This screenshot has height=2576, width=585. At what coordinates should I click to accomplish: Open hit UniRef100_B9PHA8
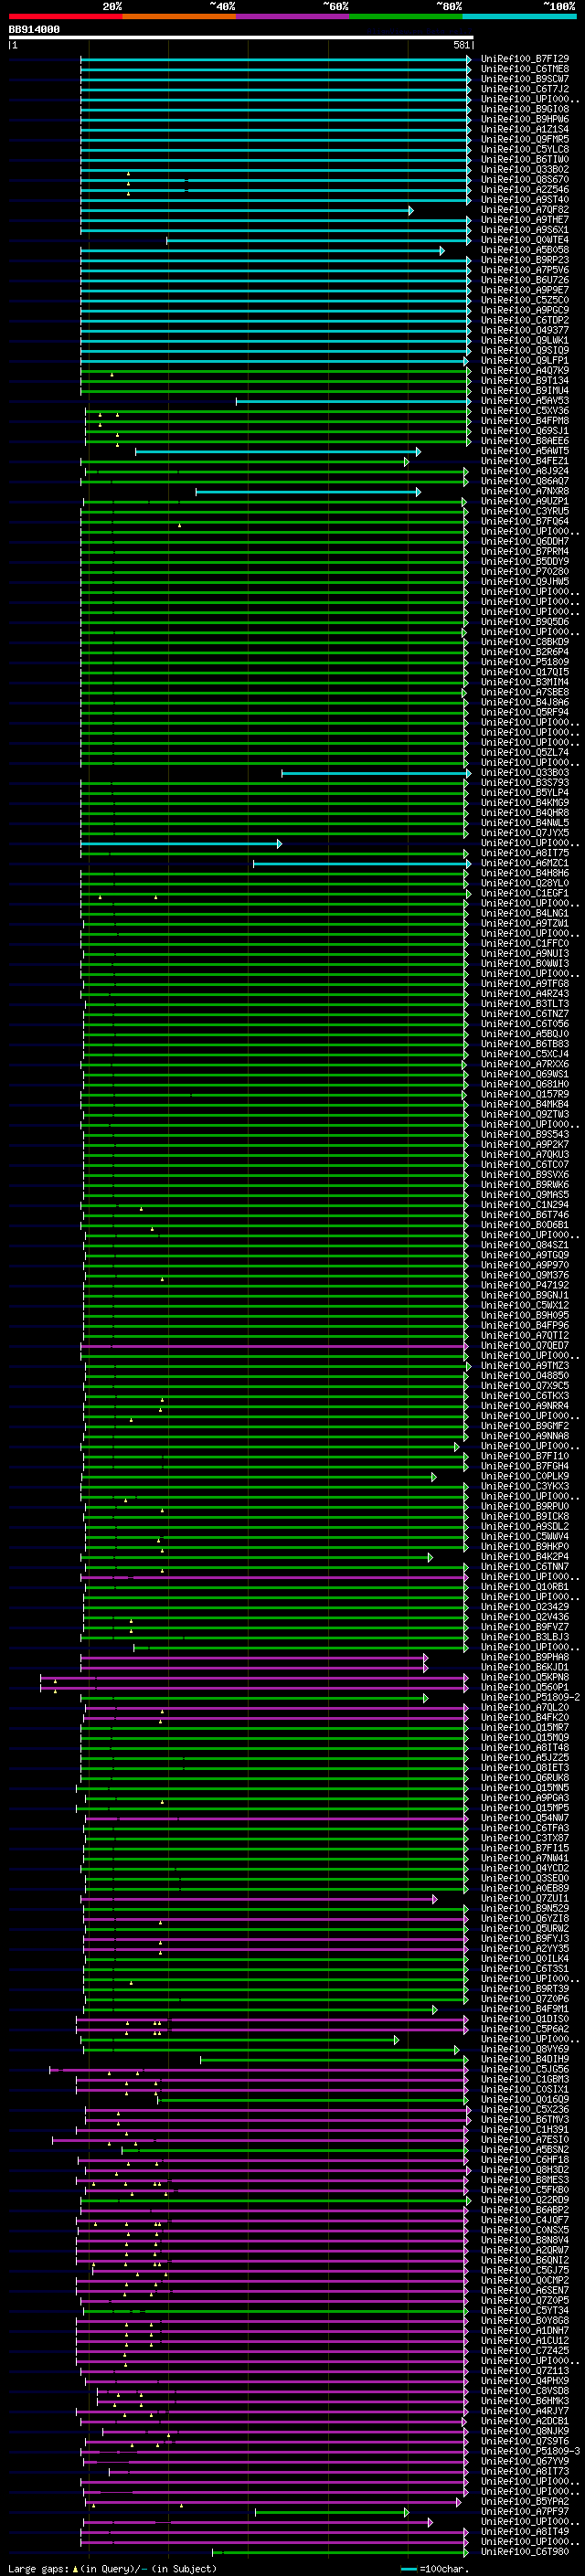525,1657
